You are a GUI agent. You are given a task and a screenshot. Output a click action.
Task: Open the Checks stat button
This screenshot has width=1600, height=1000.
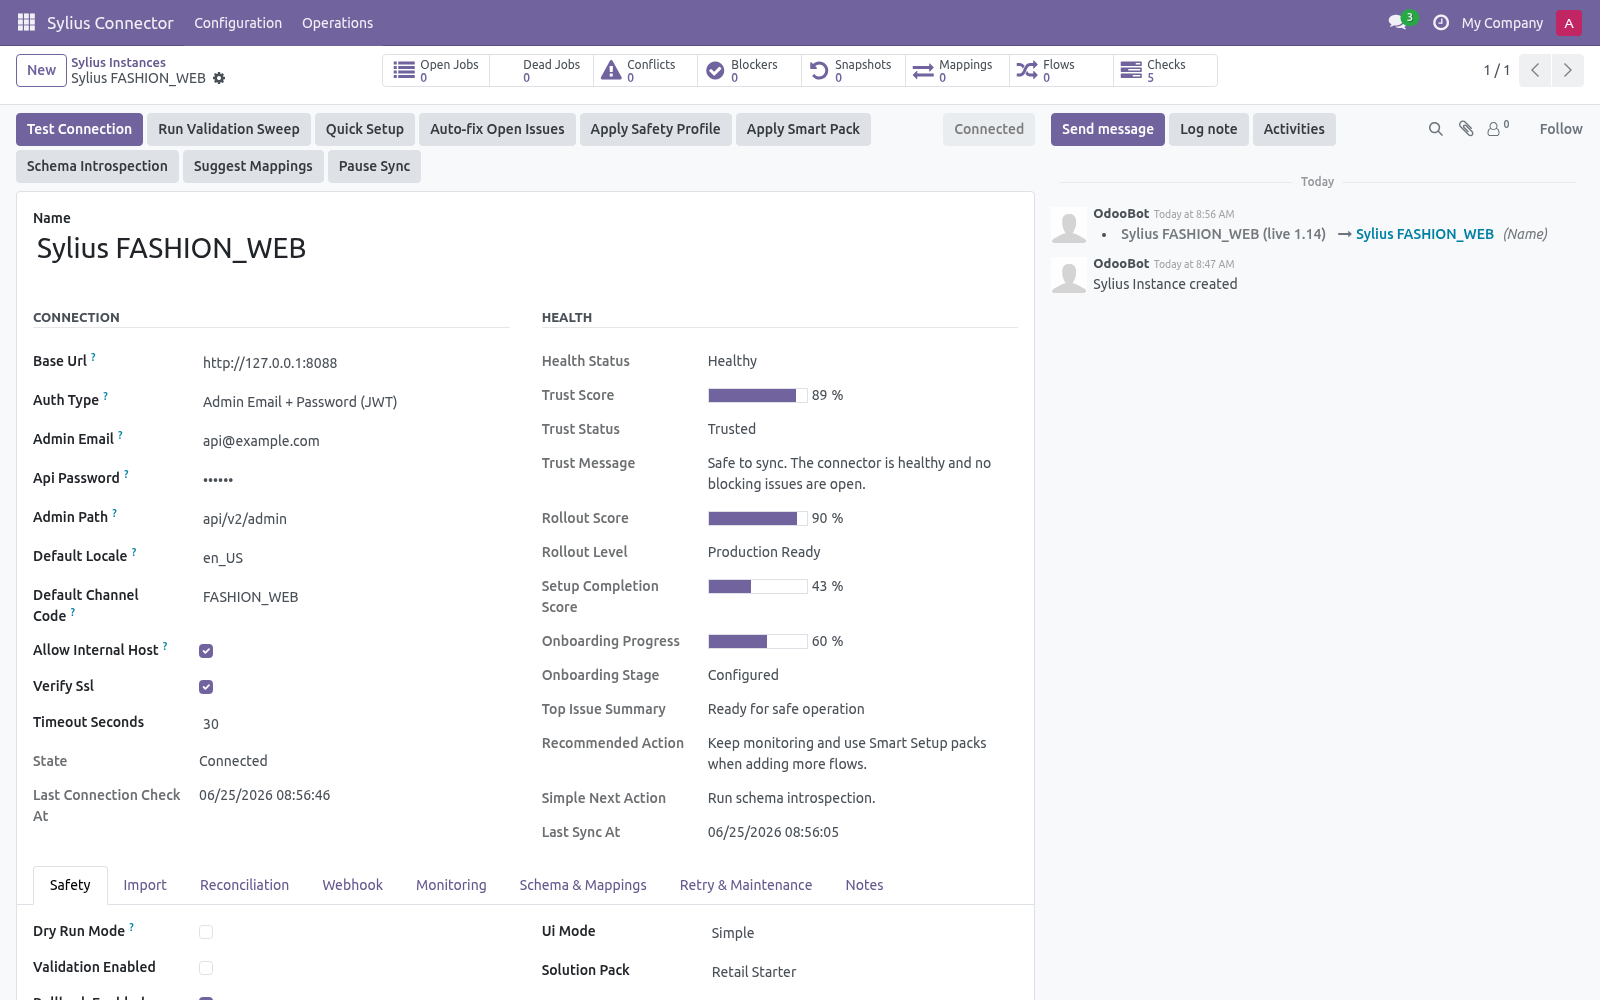coord(1165,71)
